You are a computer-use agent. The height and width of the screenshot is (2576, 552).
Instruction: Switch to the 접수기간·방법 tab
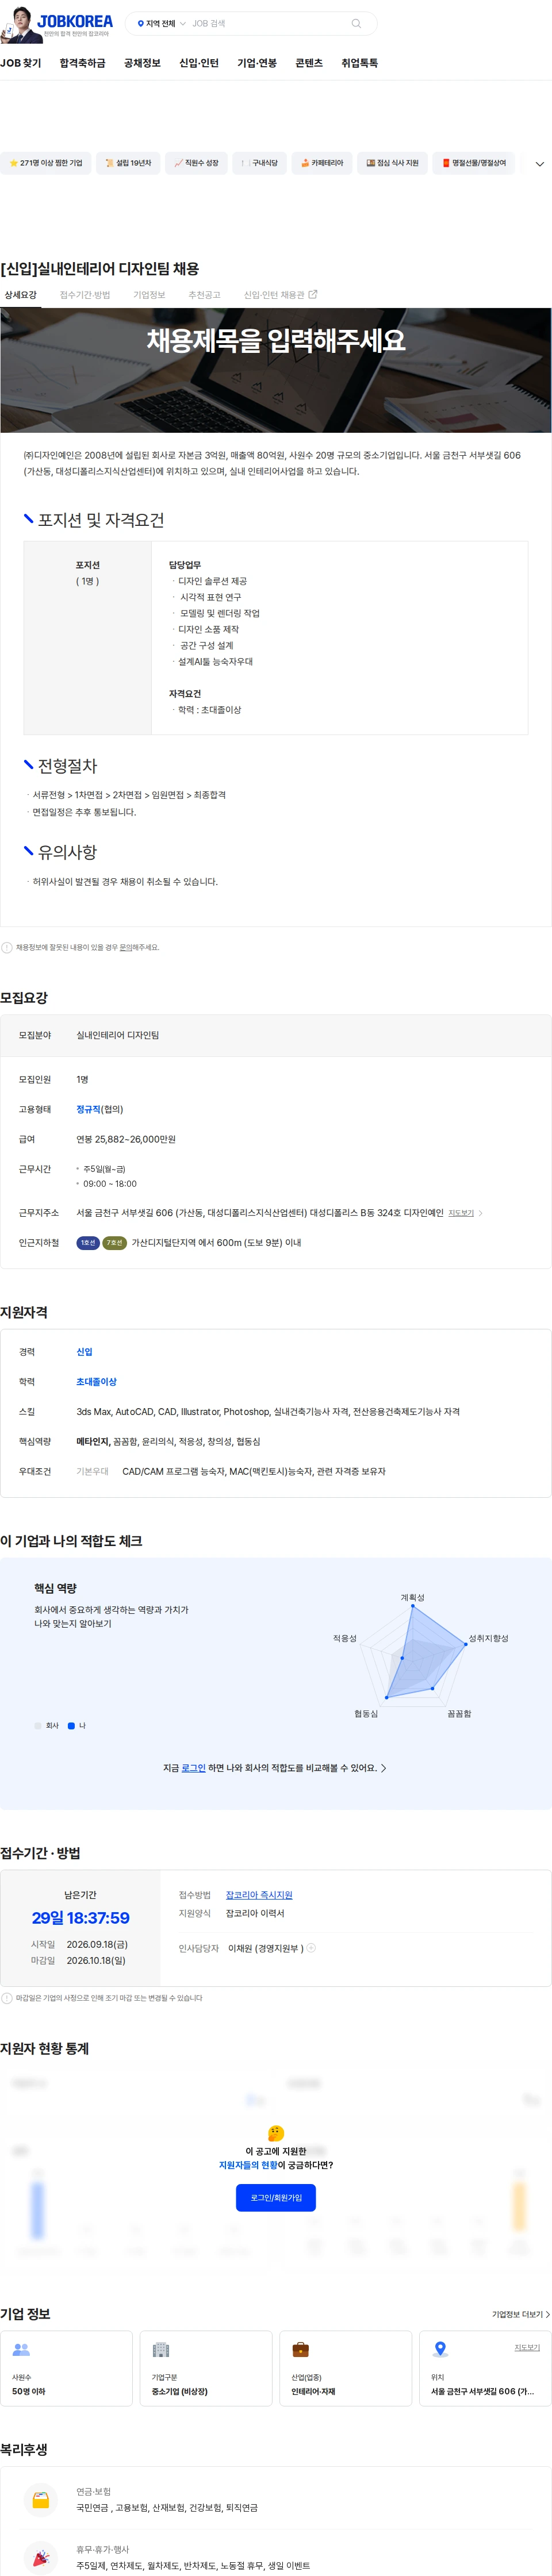click(x=85, y=295)
